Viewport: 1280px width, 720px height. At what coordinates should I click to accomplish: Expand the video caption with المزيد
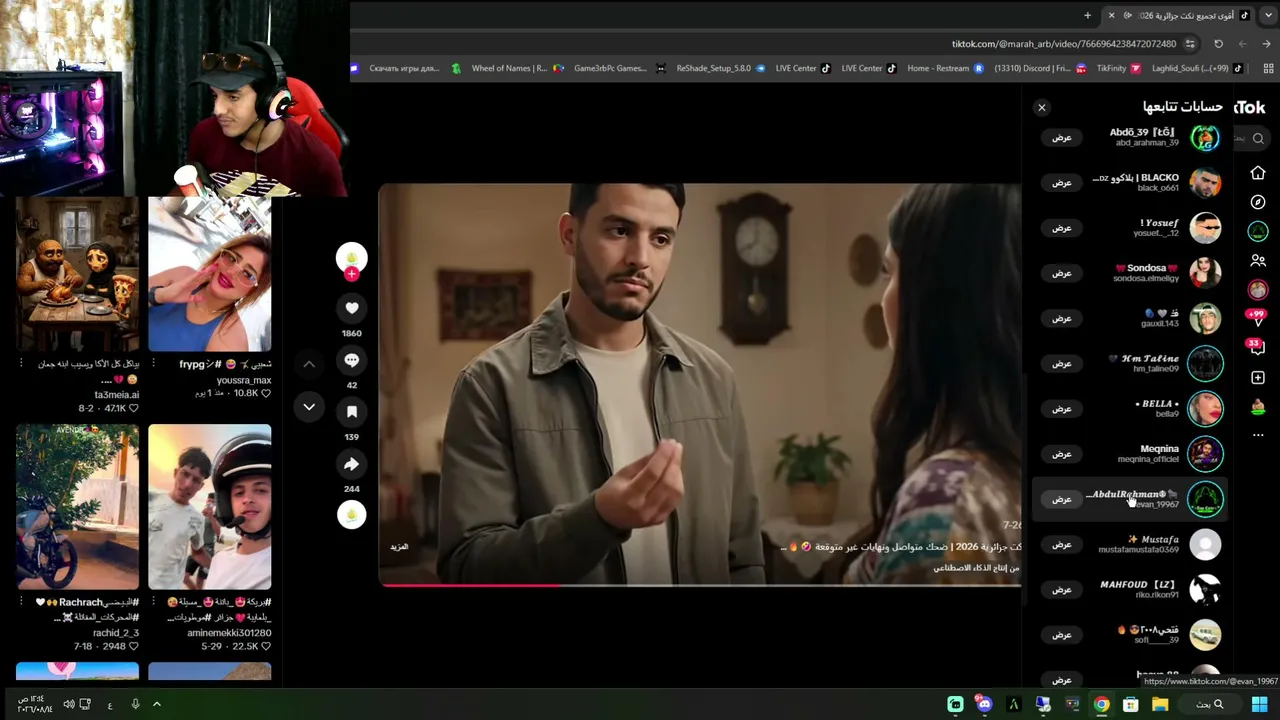point(399,547)
